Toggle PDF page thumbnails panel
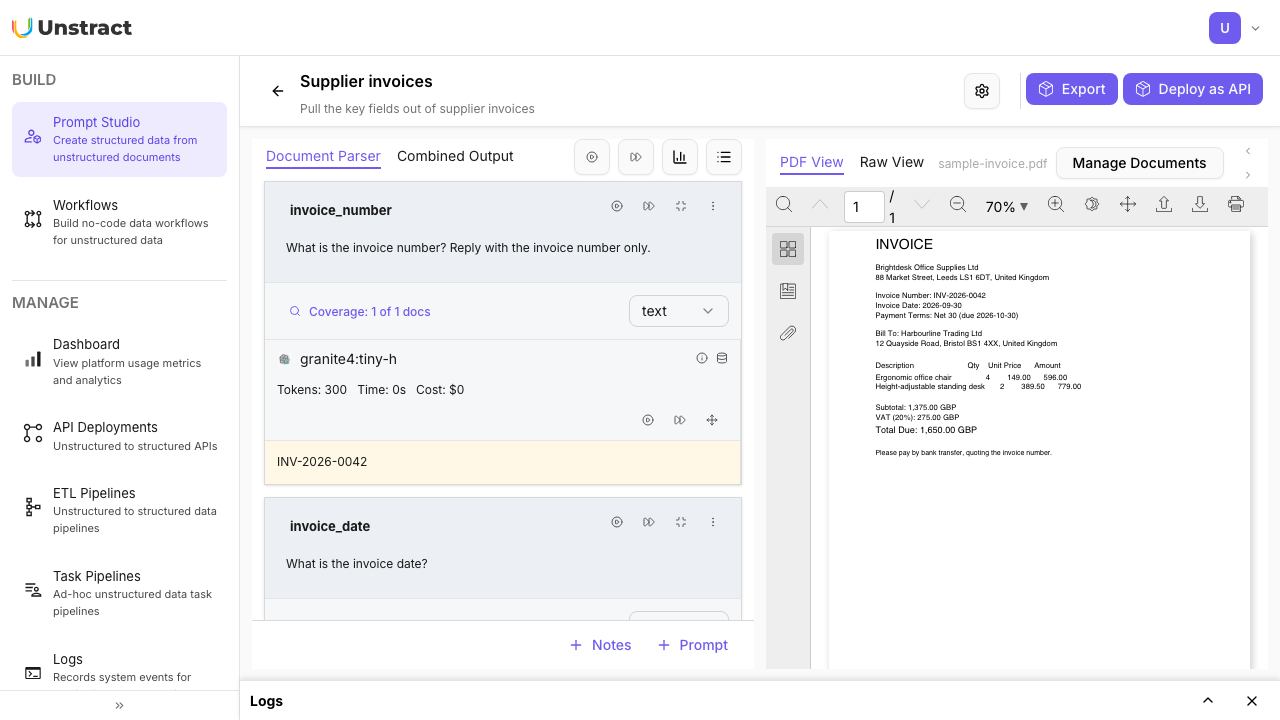 (788, 249)
